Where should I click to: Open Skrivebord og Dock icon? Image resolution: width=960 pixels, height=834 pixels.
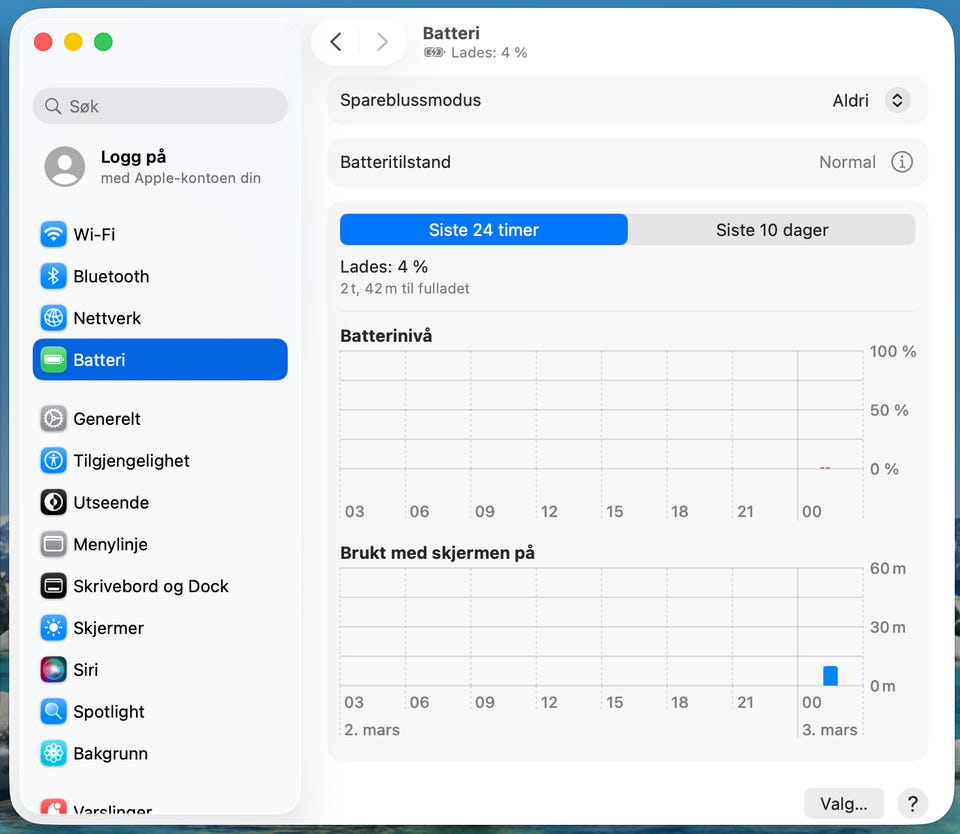click(53, 587)
